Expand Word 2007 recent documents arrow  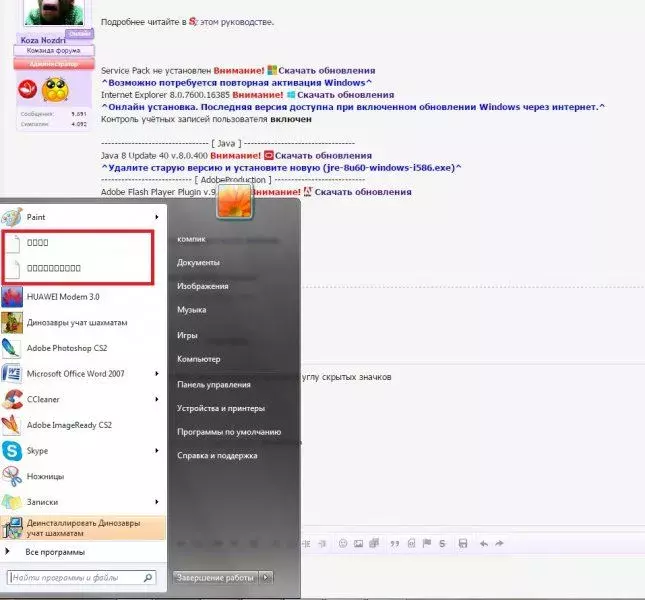pyautogui.click(x=157, y=374)
